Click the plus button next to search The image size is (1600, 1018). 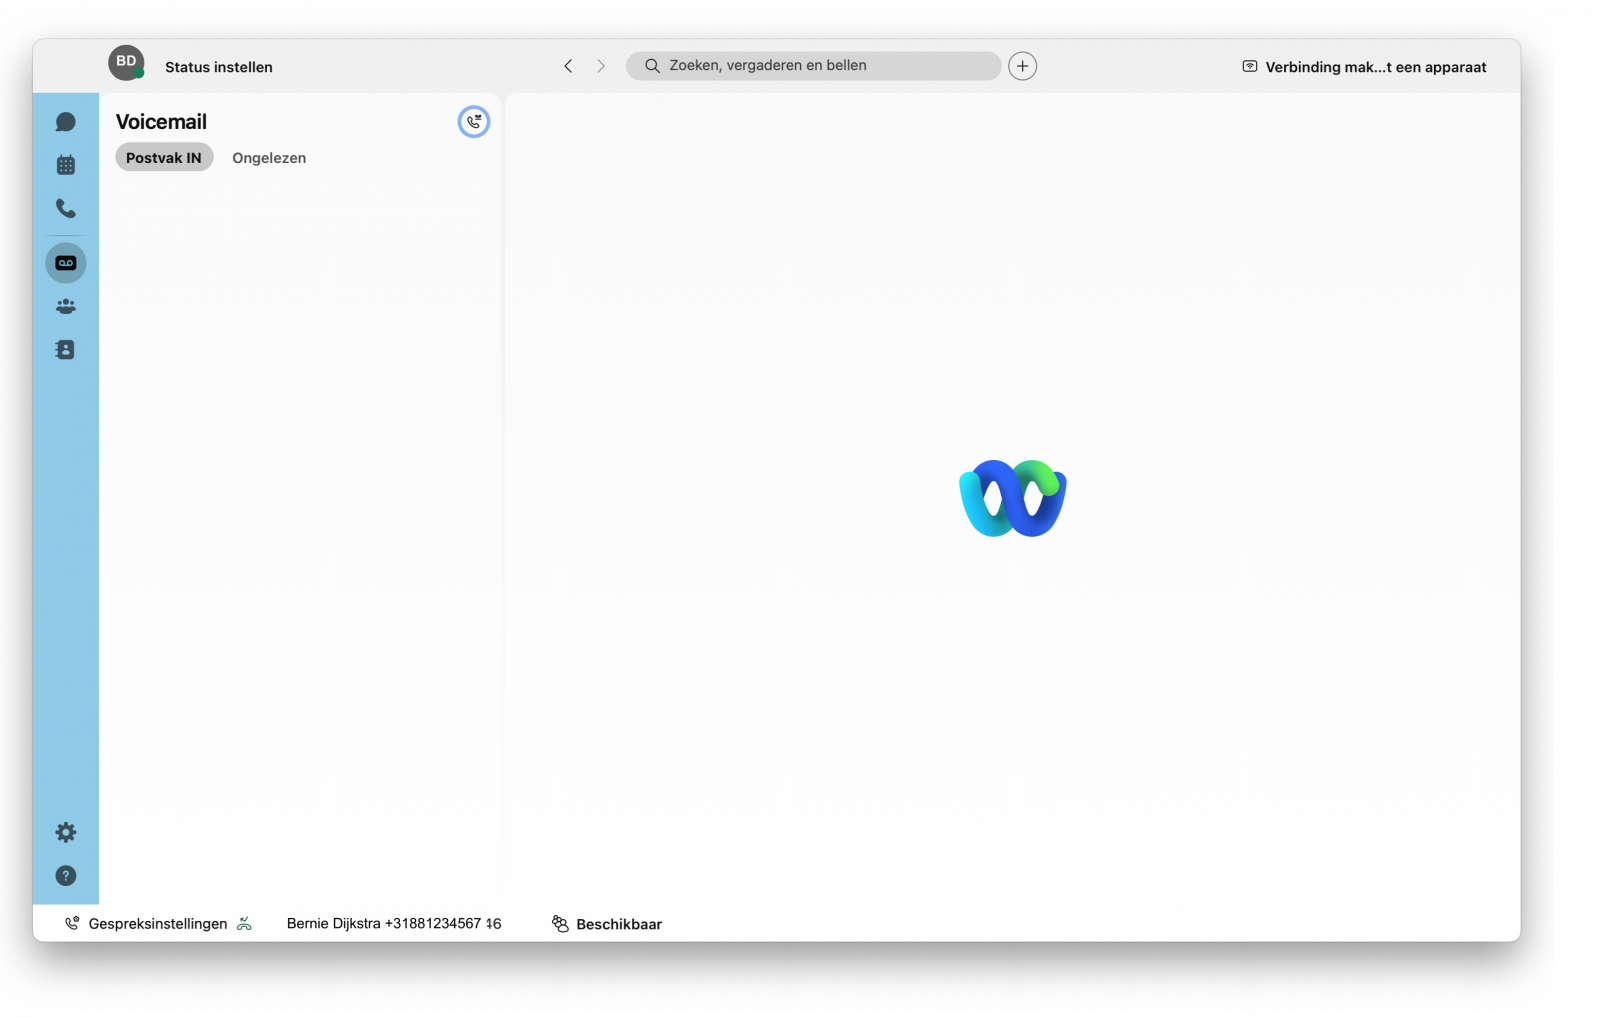[1022, 66]
